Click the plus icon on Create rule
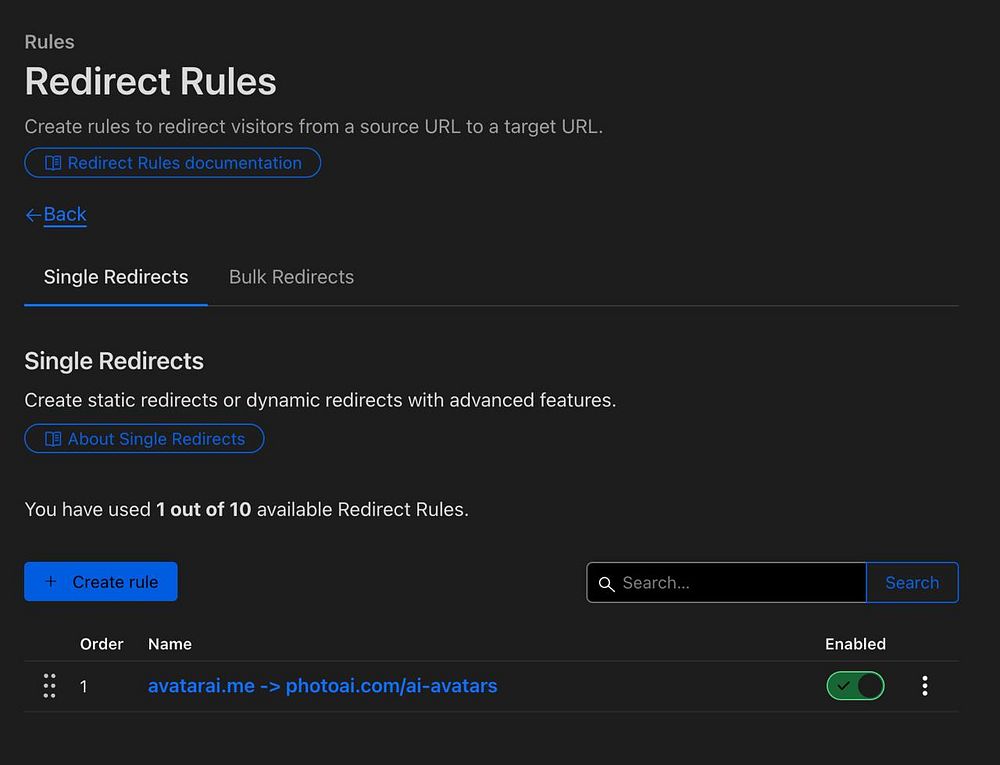Image resolution: width=1000 pixels, height=765 pixels. (52, 582)
